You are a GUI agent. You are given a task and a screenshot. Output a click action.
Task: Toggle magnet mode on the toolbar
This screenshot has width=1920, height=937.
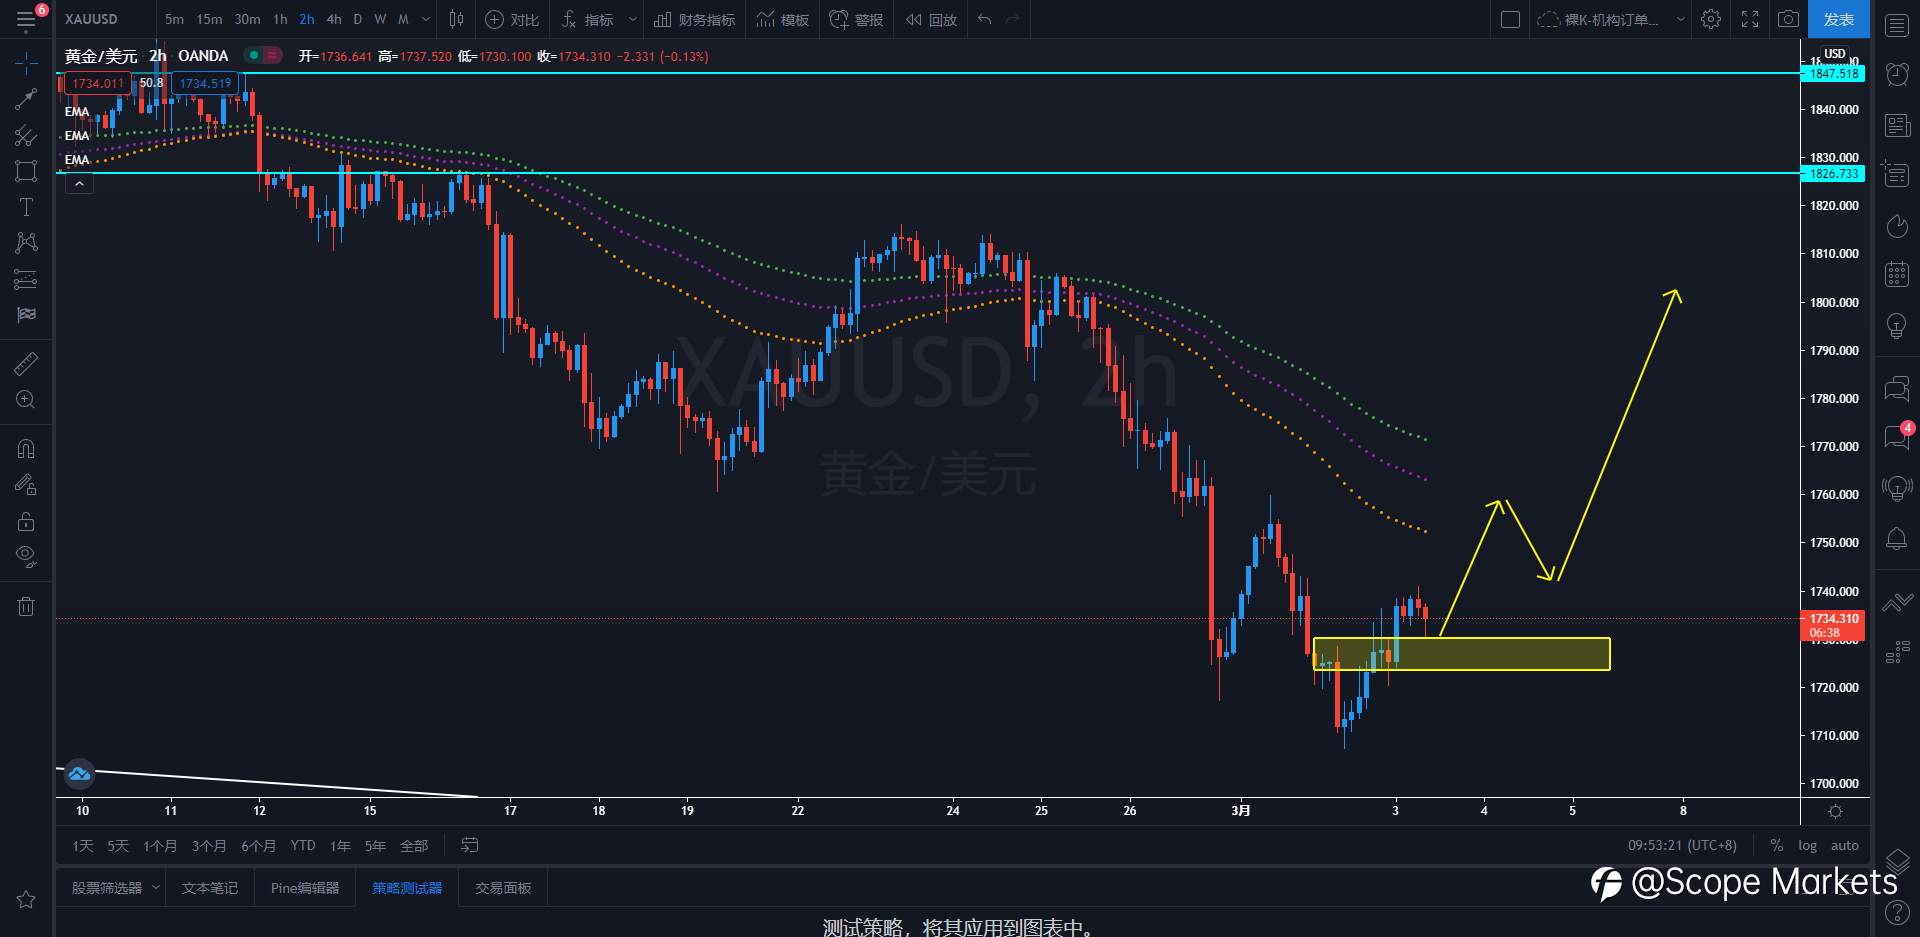26,448
